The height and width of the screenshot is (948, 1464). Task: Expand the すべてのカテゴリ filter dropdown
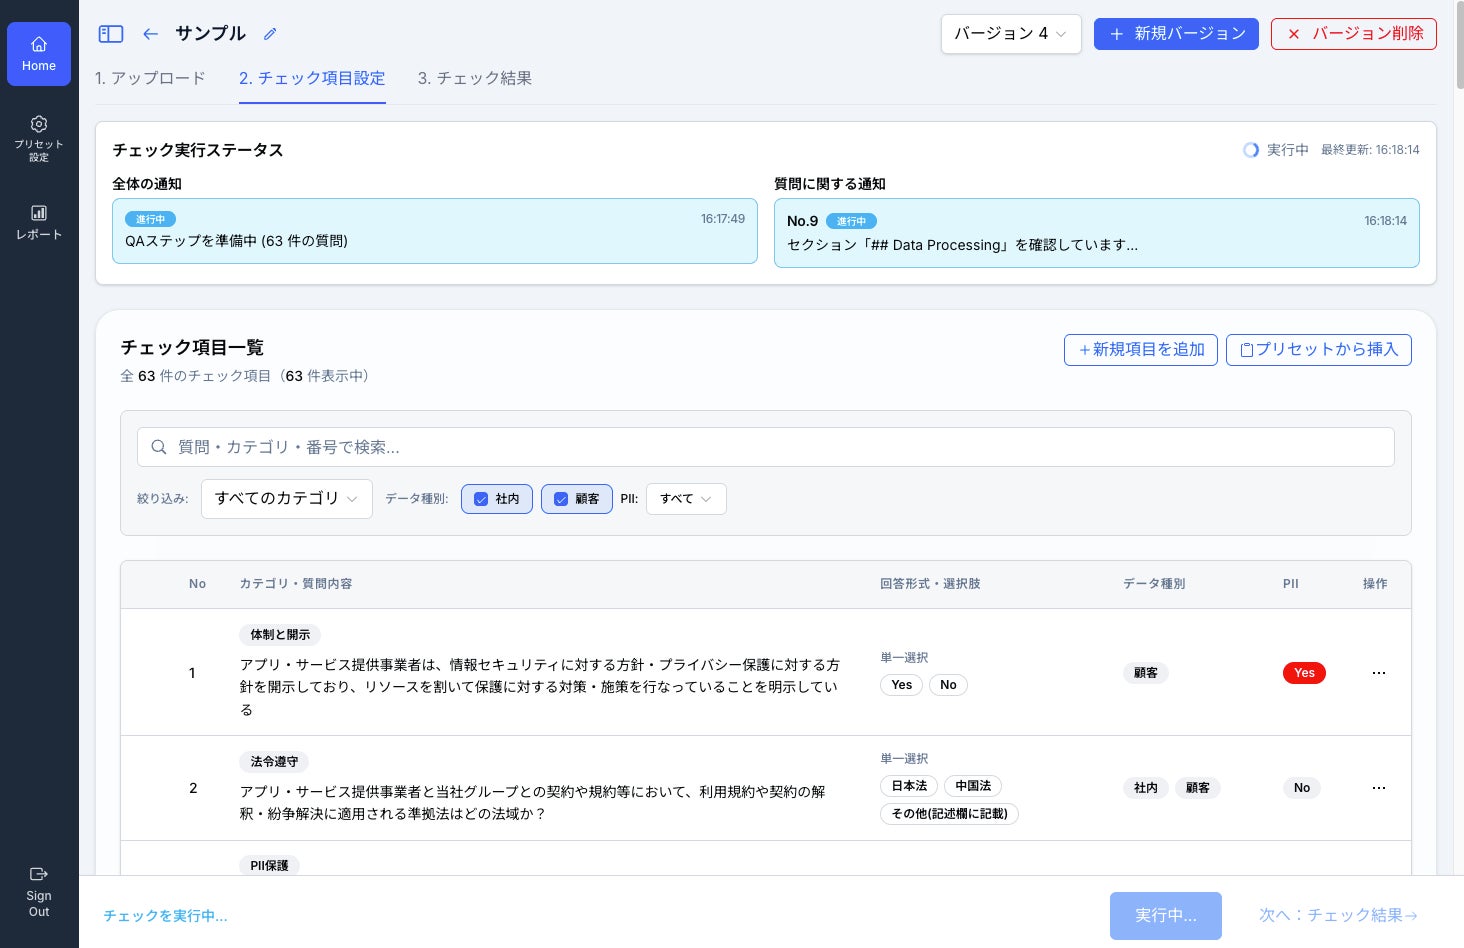point(286,499)
